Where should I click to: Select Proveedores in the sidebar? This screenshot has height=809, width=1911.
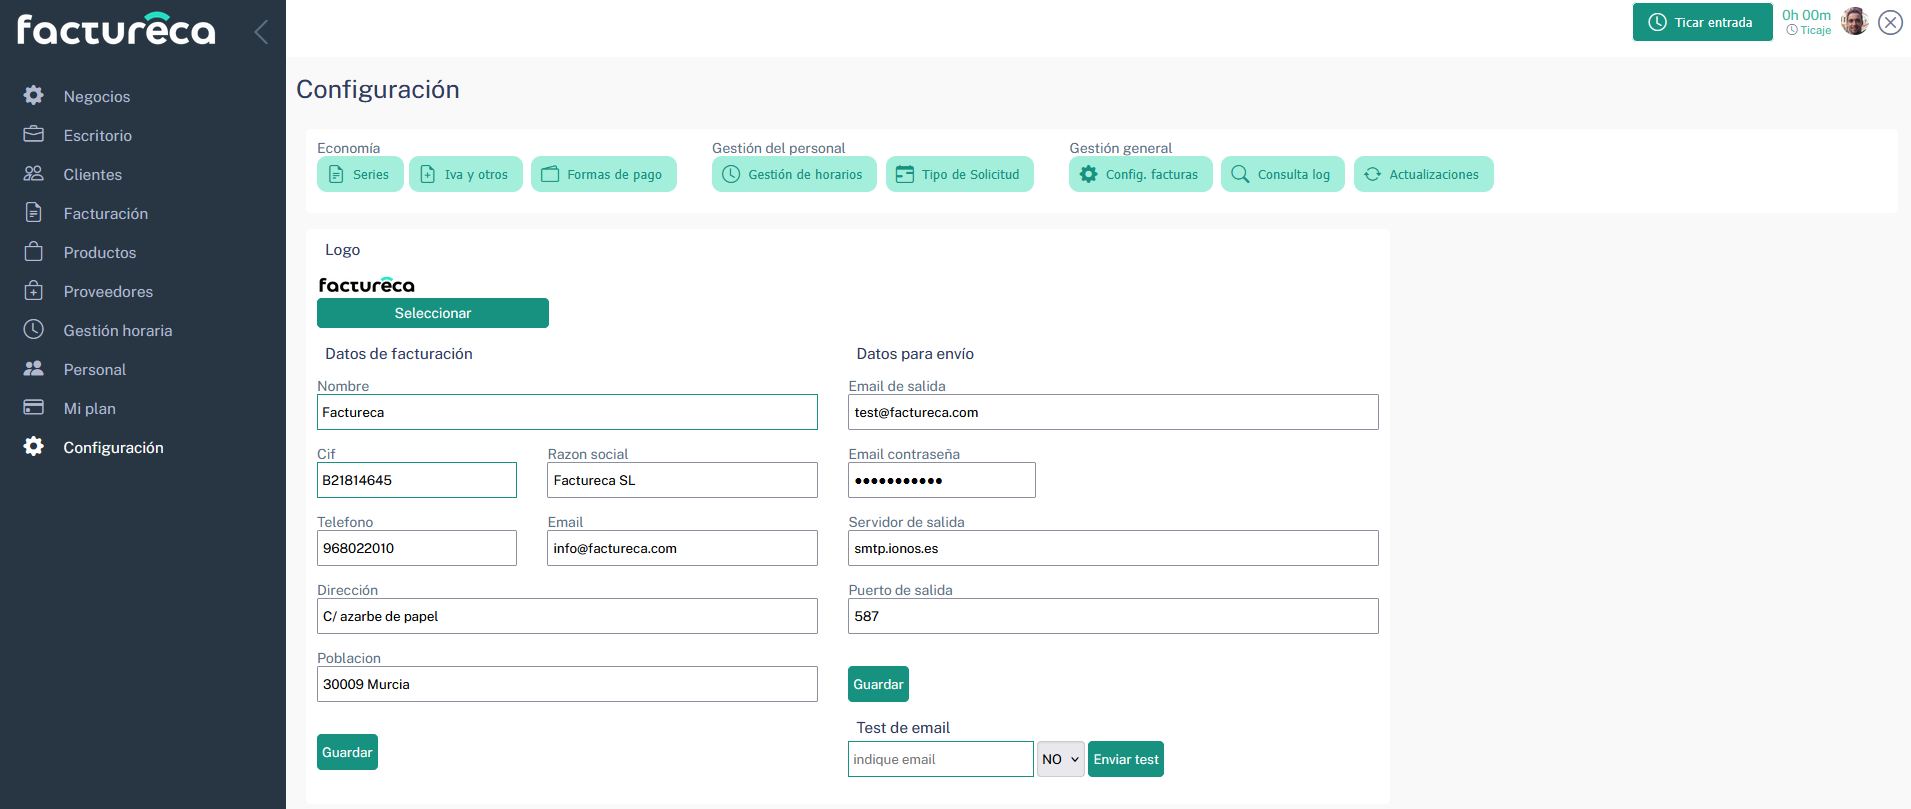pos(108,291)
